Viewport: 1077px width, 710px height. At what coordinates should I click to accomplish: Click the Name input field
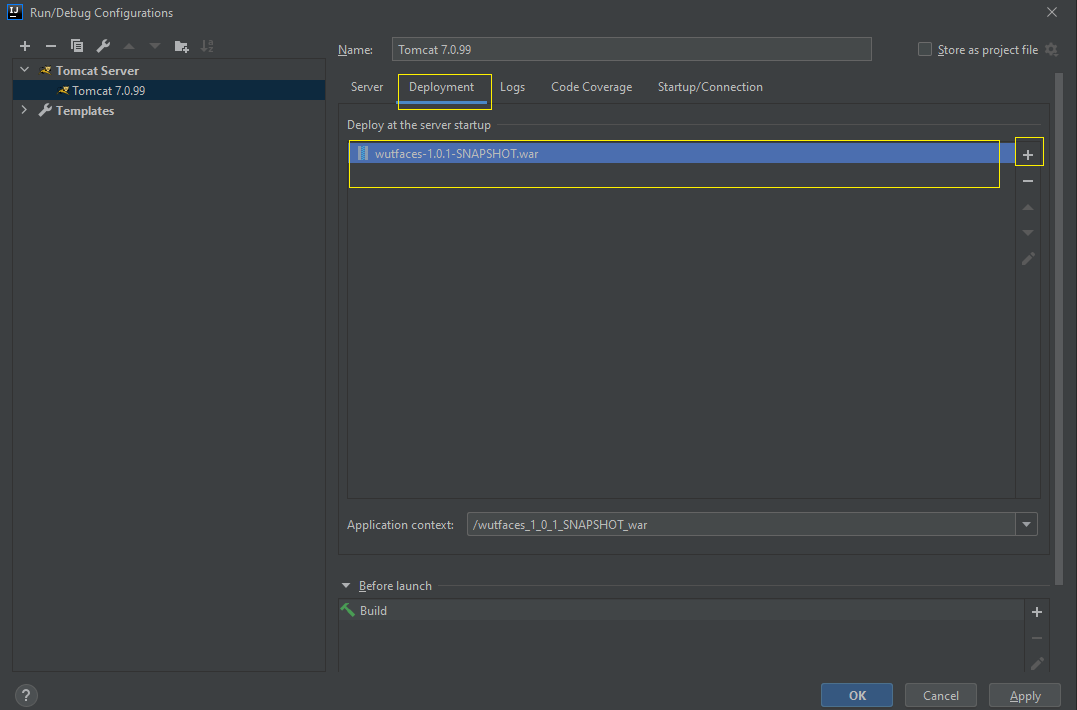(x=630, y=50)
